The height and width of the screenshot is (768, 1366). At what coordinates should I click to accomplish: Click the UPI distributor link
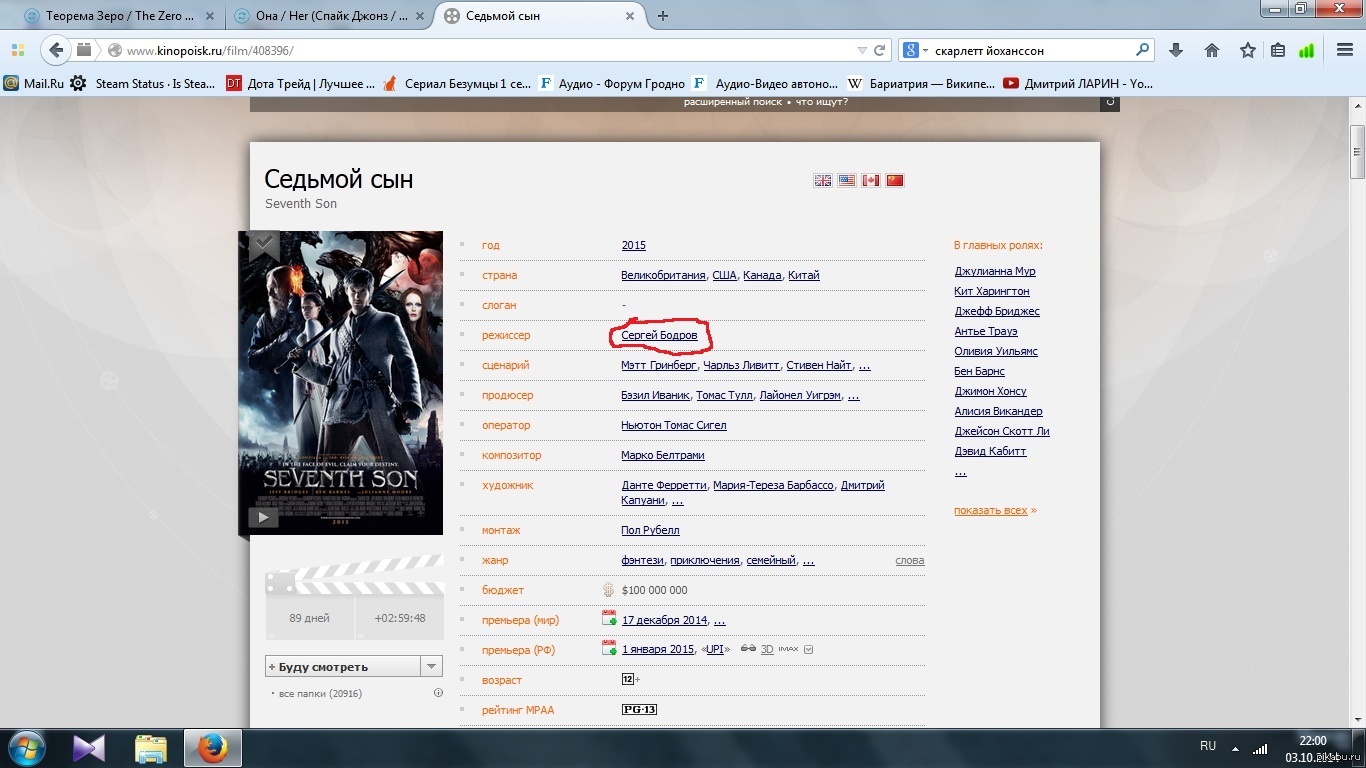tap(715, 649)
